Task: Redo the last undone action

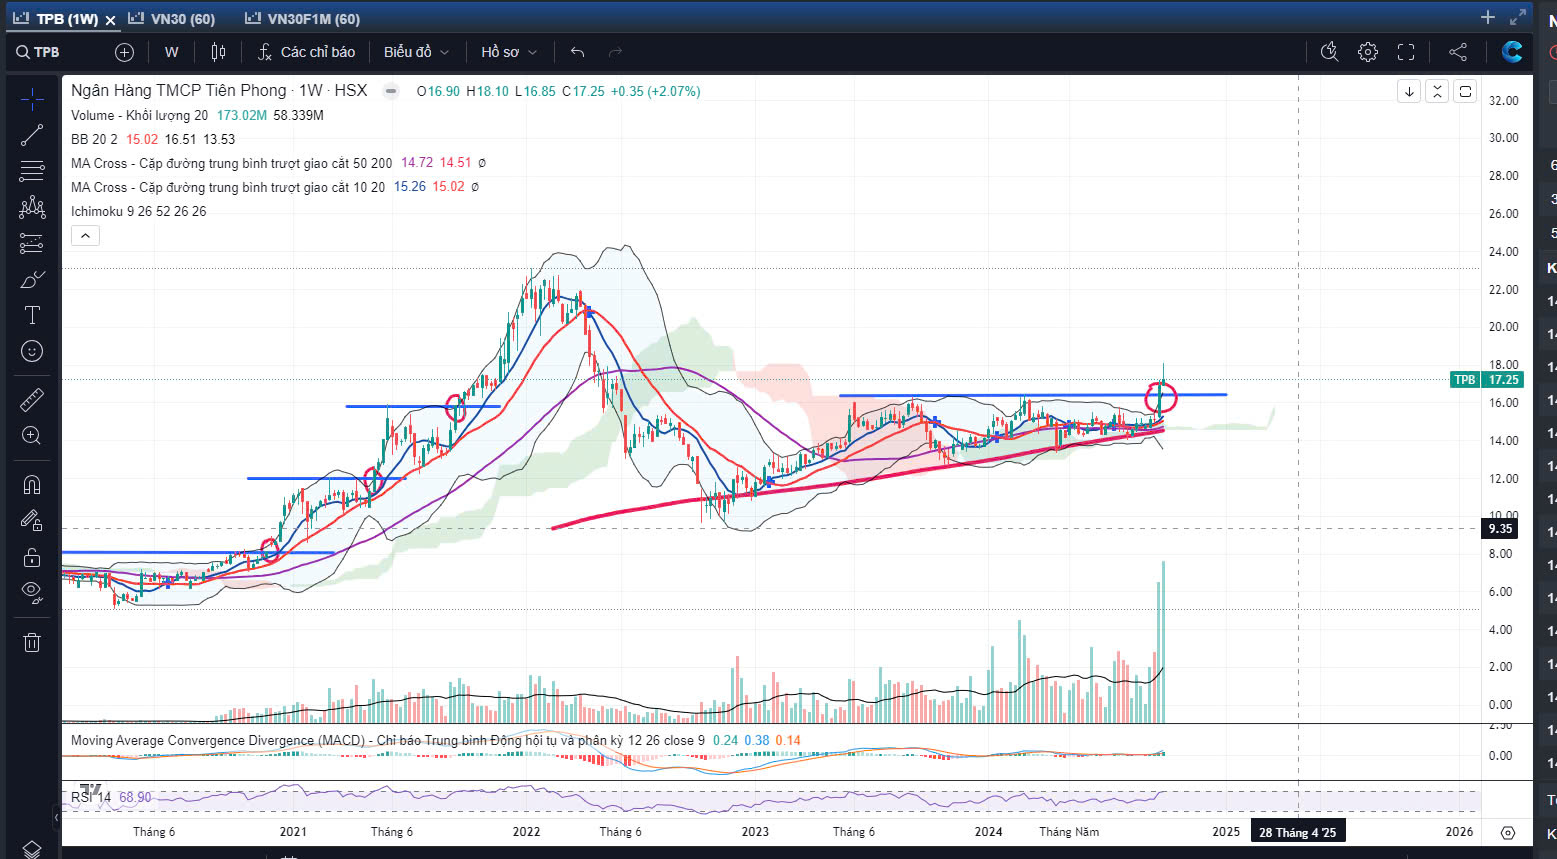Action: click(615, 52)
